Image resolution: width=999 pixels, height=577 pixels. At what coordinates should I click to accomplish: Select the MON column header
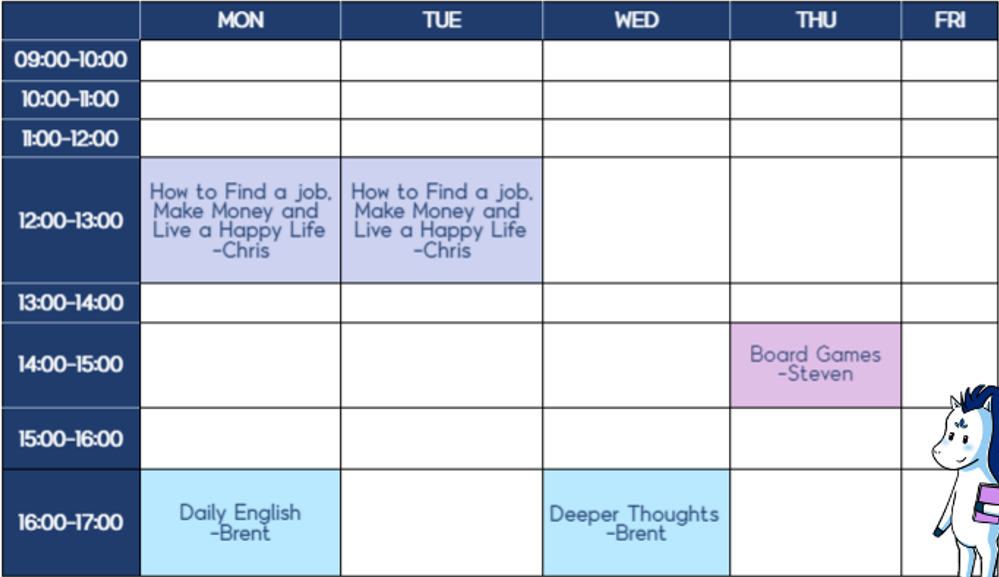(x=240, y=20)
